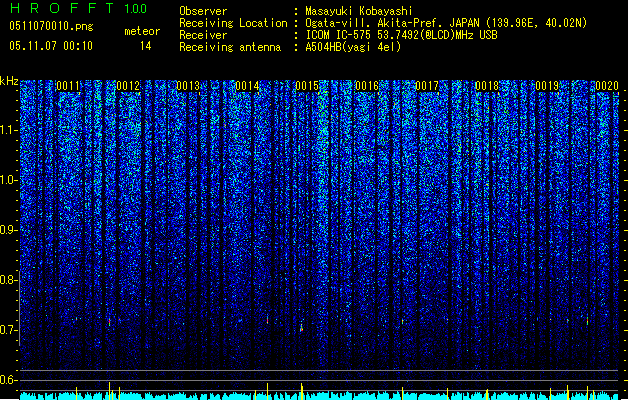Click time marker 0012 on spectrogram

click(x=128, y=86)
